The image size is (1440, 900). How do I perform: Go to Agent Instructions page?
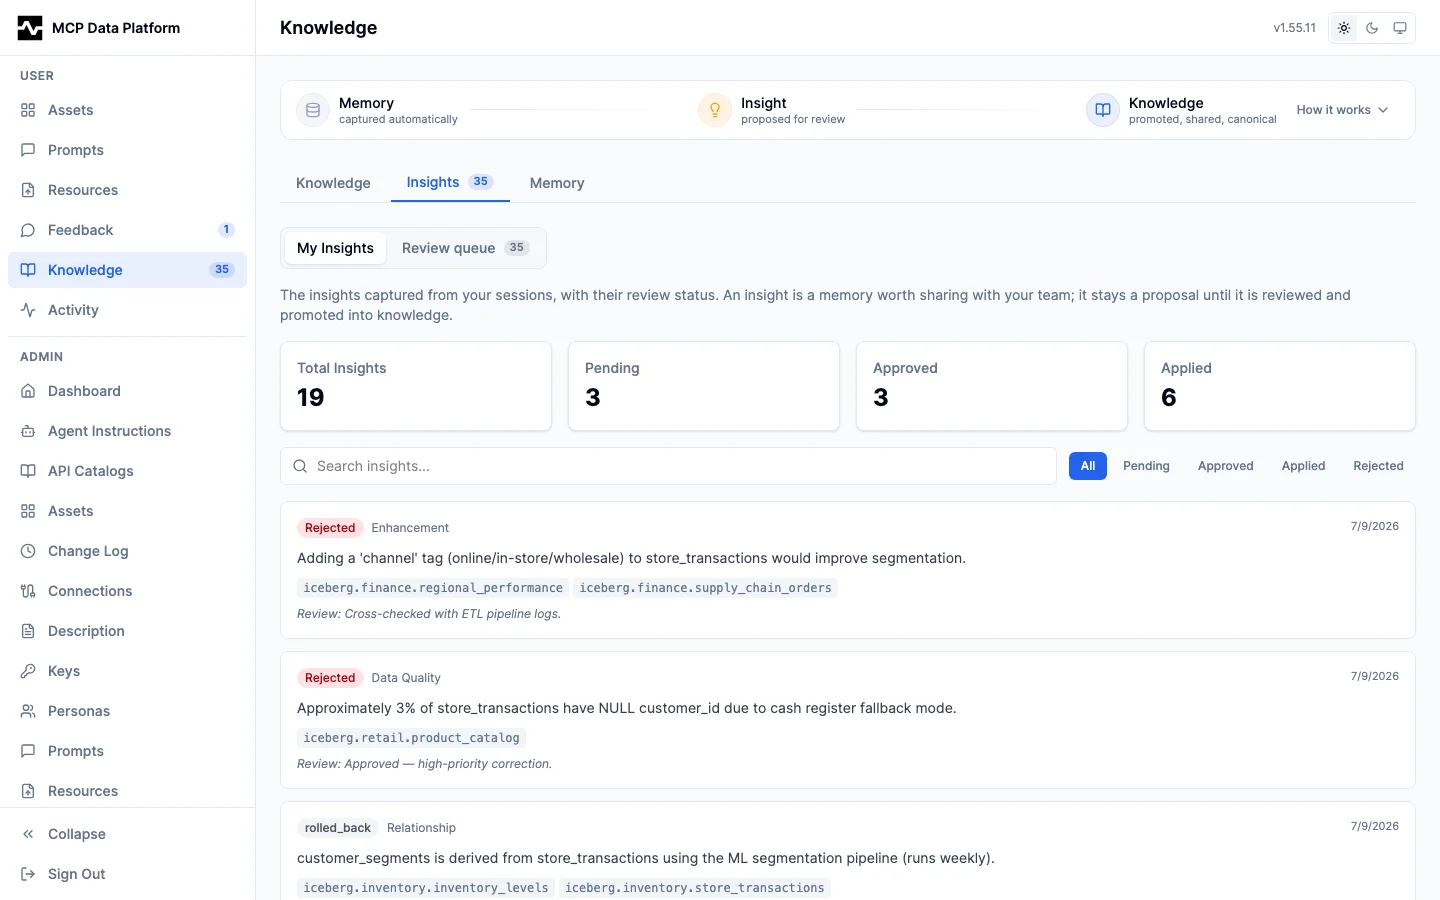(x=127, y=431)
